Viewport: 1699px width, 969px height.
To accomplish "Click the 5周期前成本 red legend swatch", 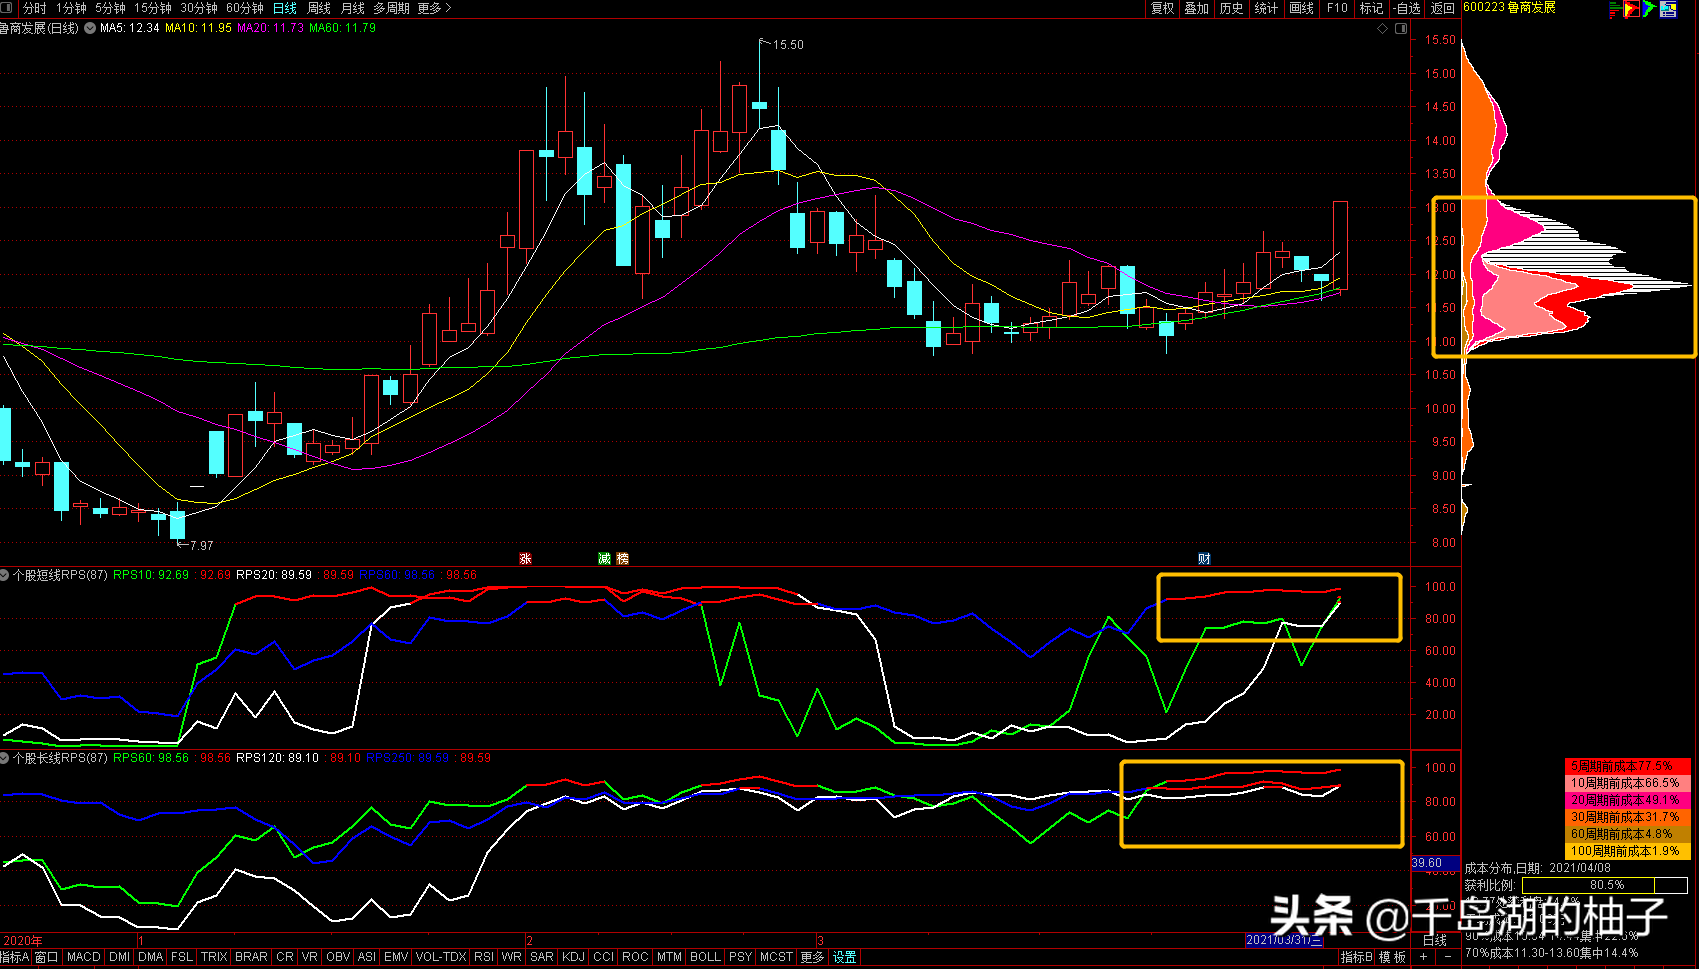I will [x=1627, y=766].
